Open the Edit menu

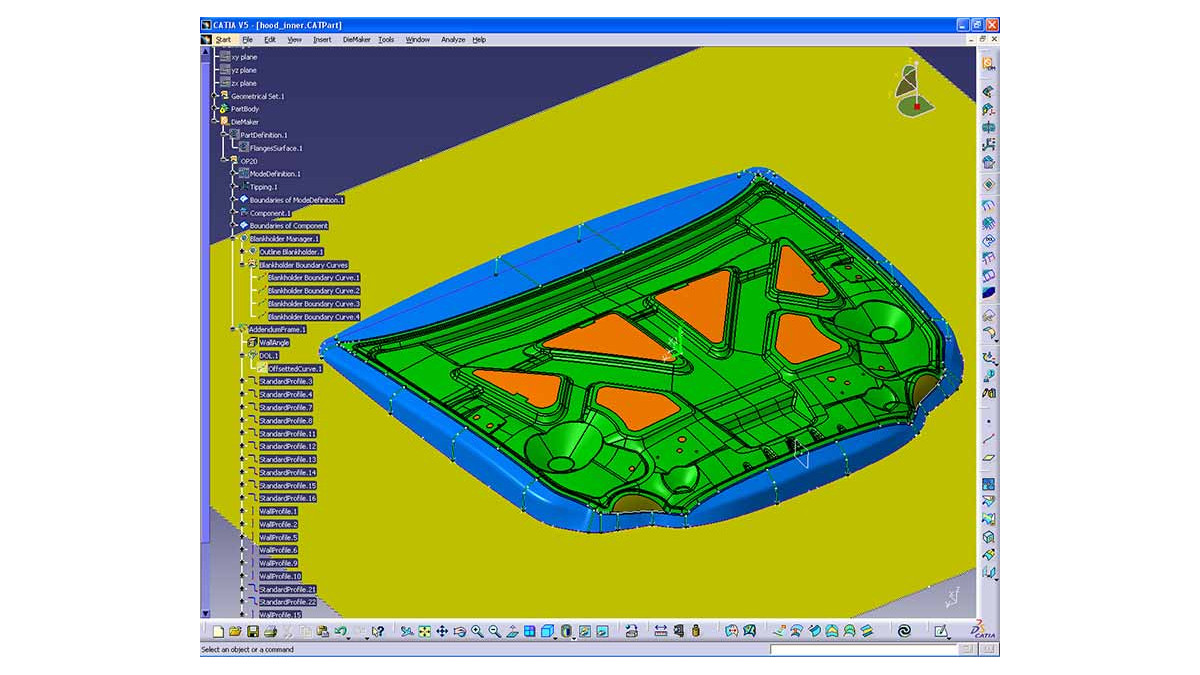pyautogui.click(x=270, y=40)
